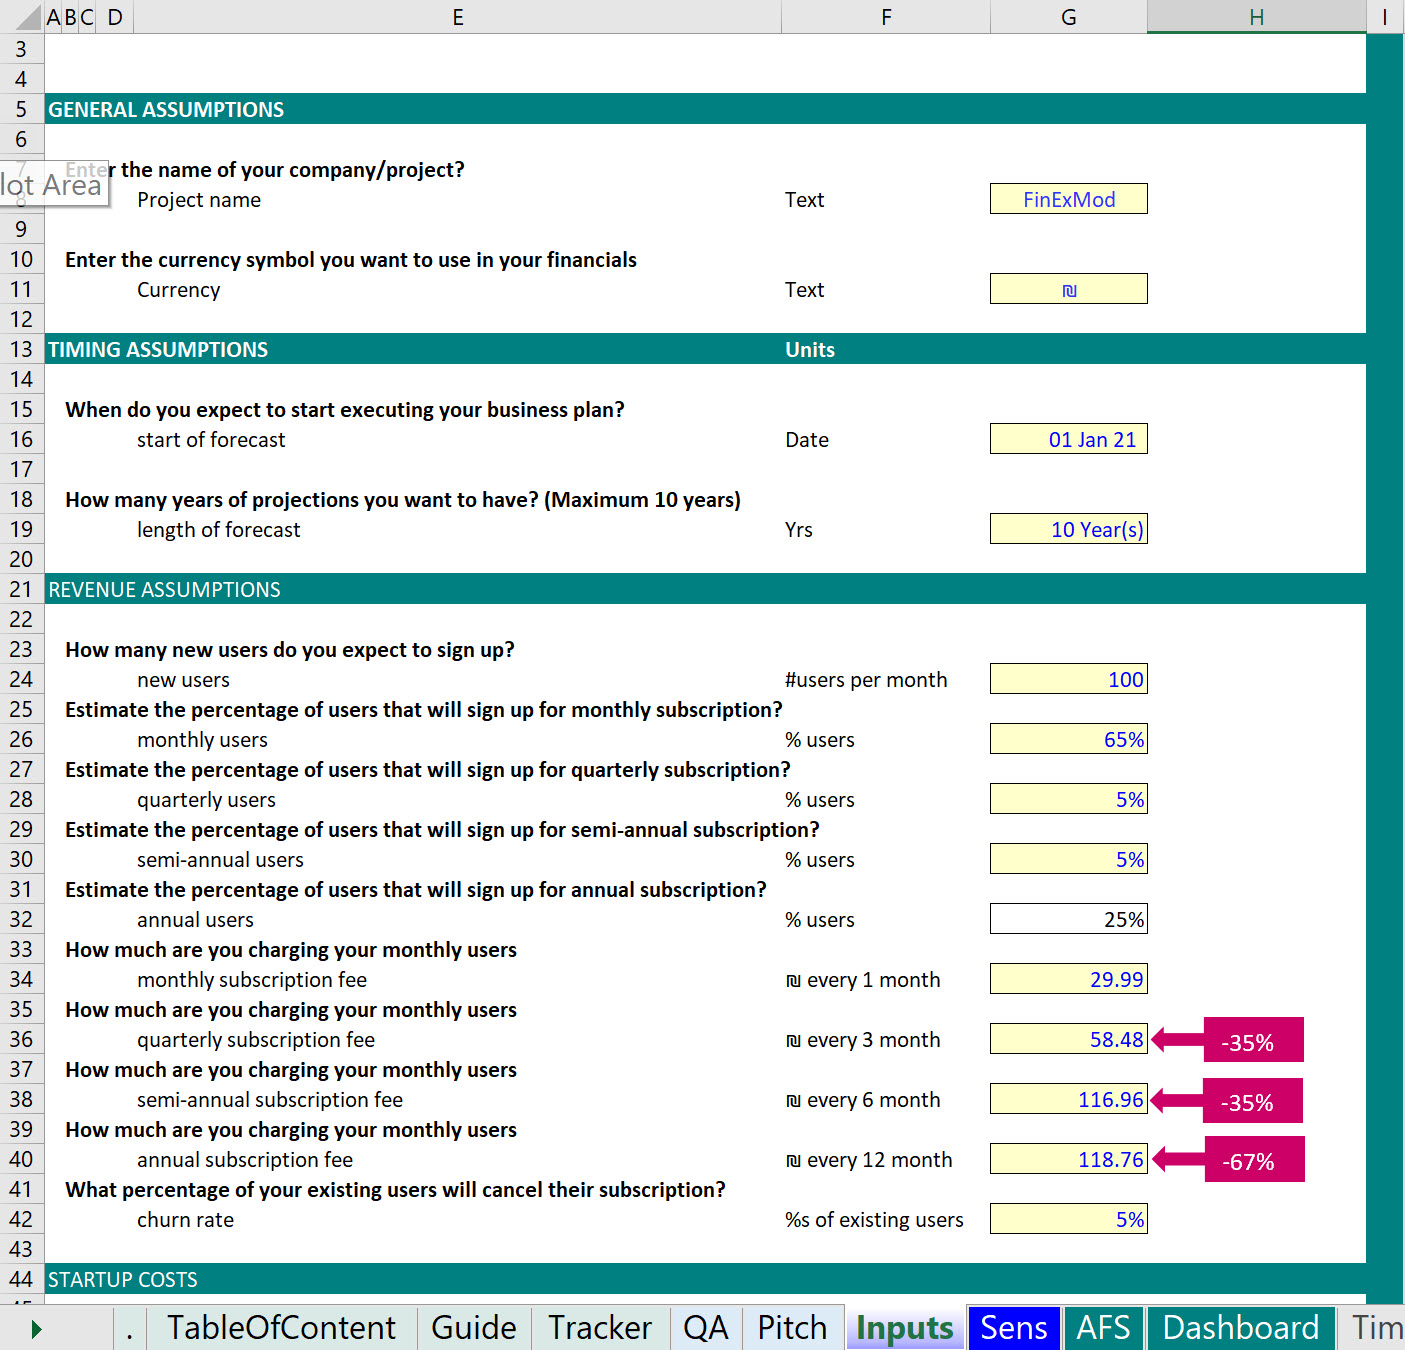1405x1350 pixels.
Task: Click the 'Currency' label cell
Action: [x=179, y=290]
